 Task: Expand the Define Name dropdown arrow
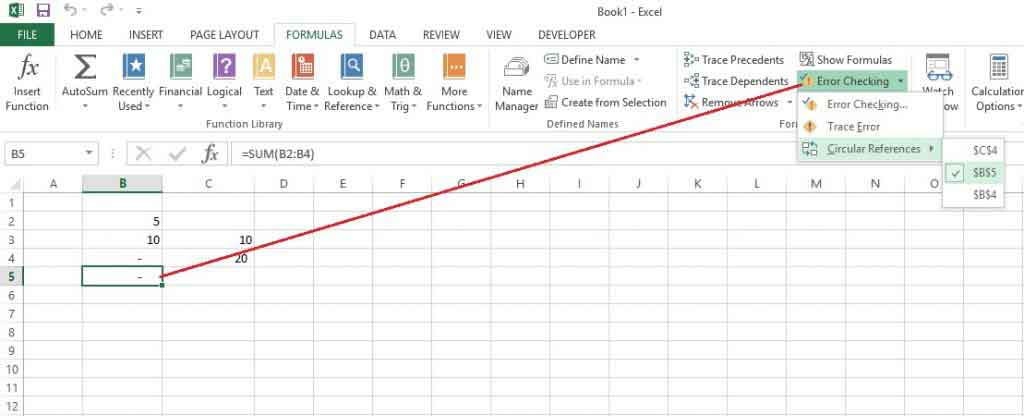pos(636,60)
